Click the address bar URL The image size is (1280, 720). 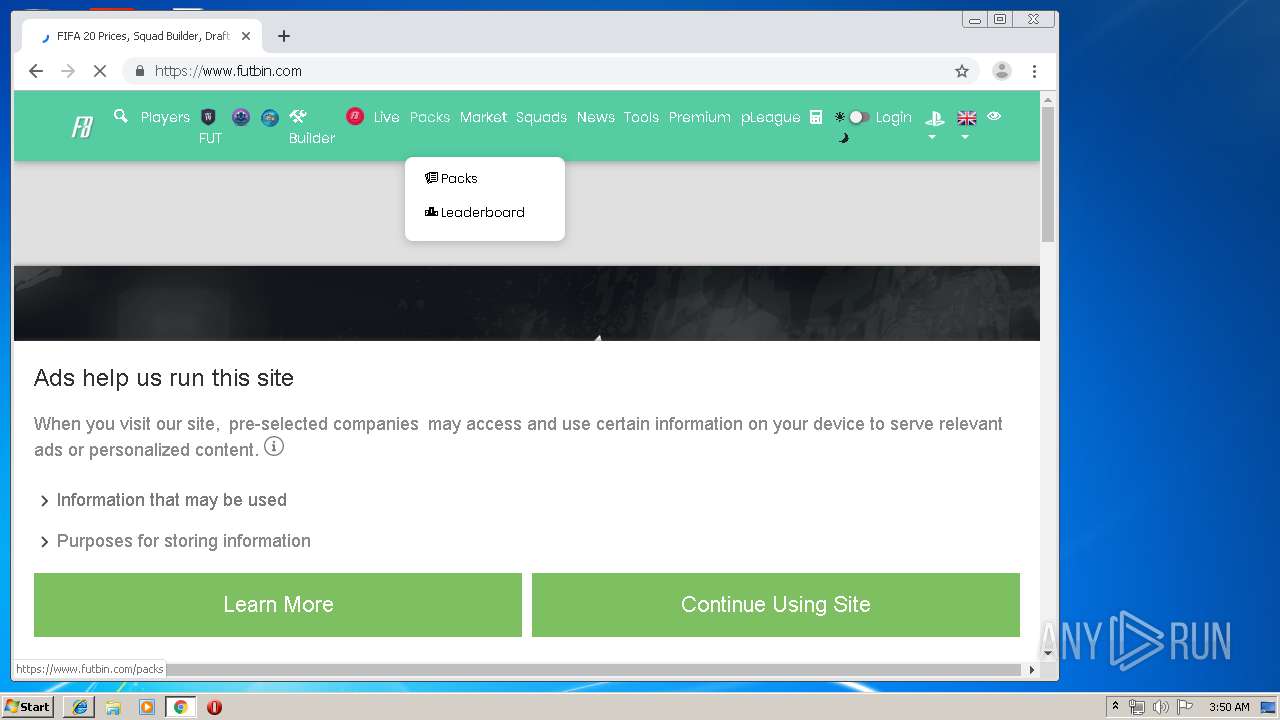tap(228, 71)
